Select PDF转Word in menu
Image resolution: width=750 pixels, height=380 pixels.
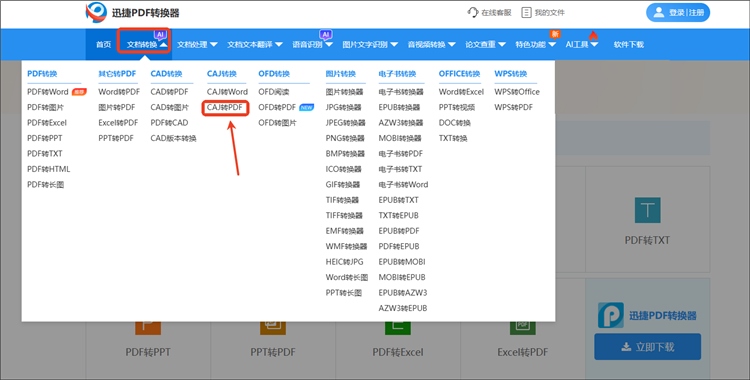point(48,92)
